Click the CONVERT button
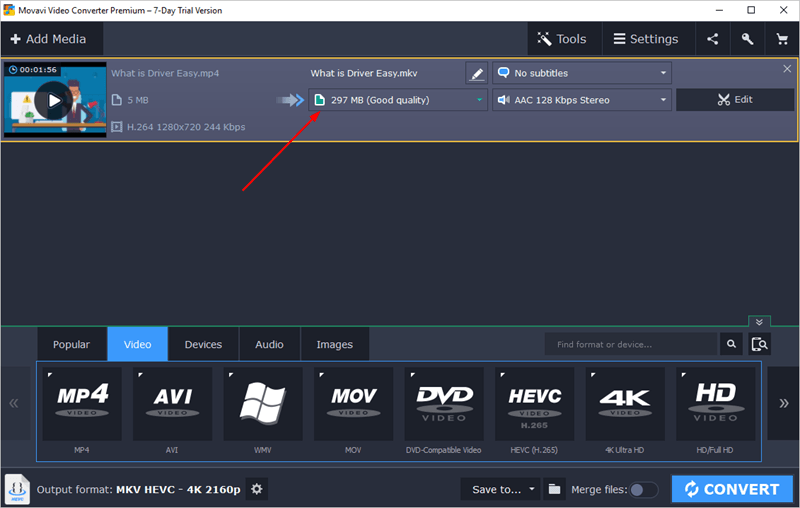This screenshot has width=800, height=508. pos(732,489)
